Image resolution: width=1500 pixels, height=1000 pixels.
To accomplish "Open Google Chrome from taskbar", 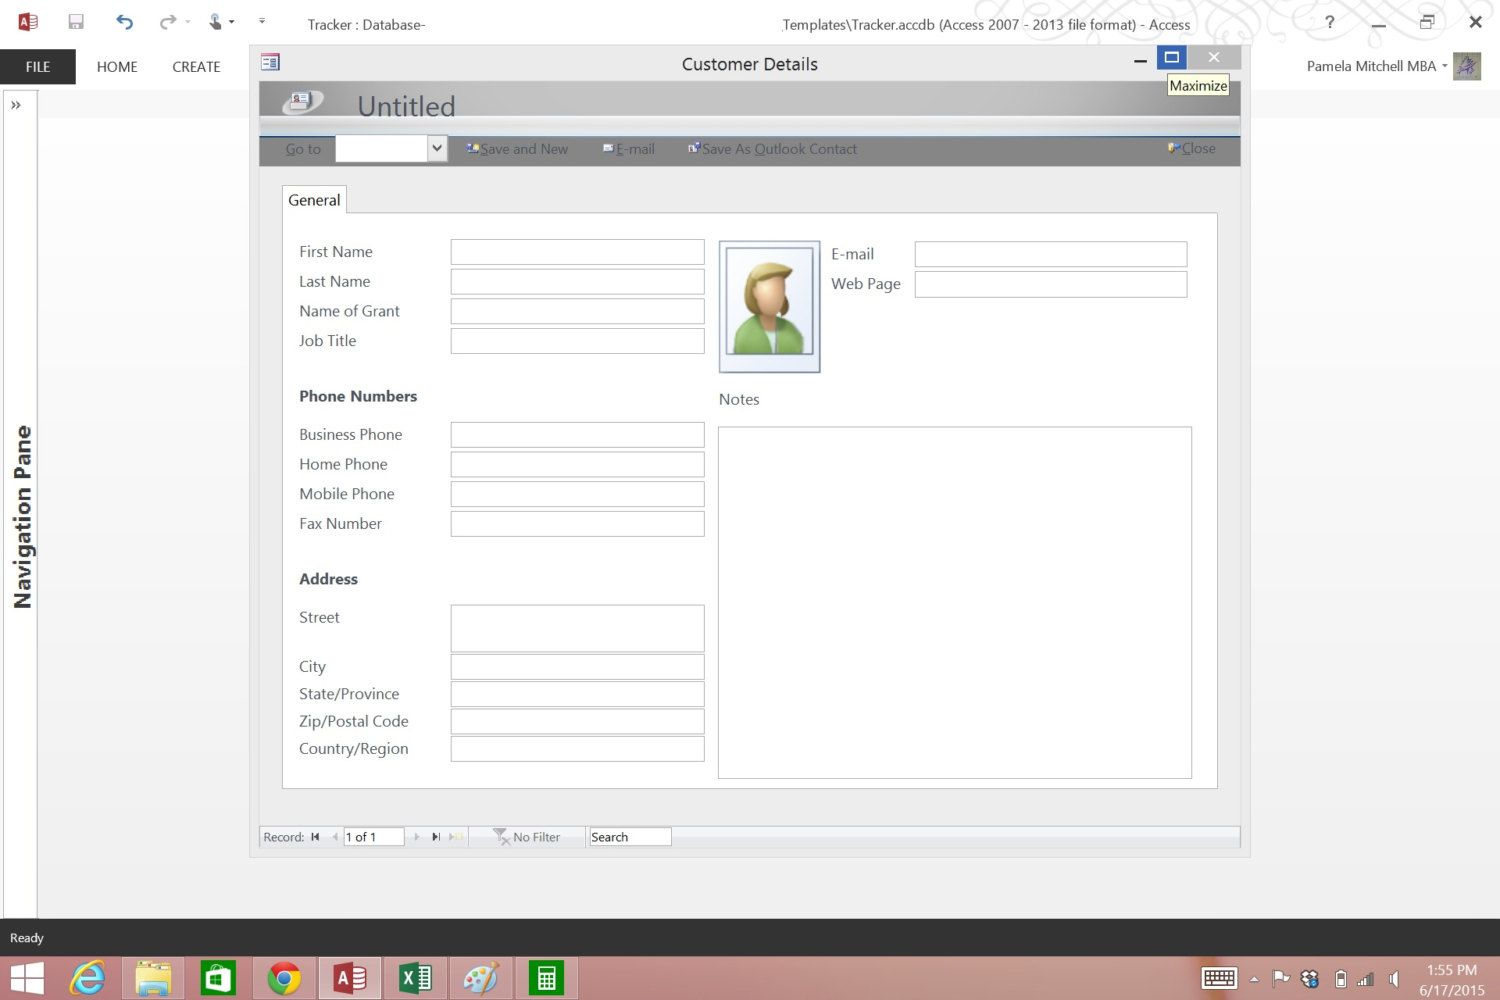I will [x=284, y=978].
